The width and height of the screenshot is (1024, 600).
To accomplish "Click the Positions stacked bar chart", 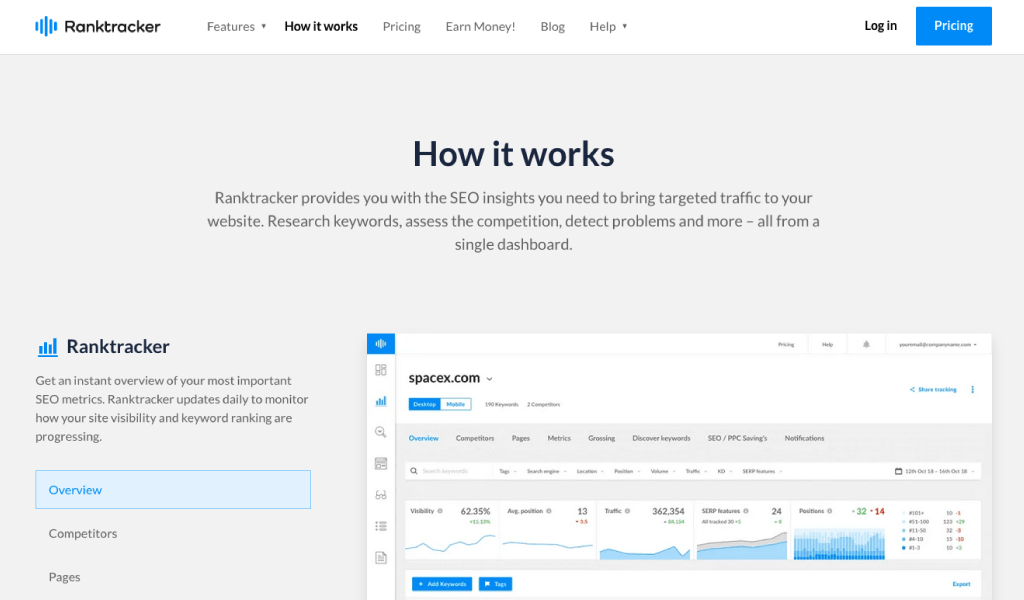I will 839,544.
